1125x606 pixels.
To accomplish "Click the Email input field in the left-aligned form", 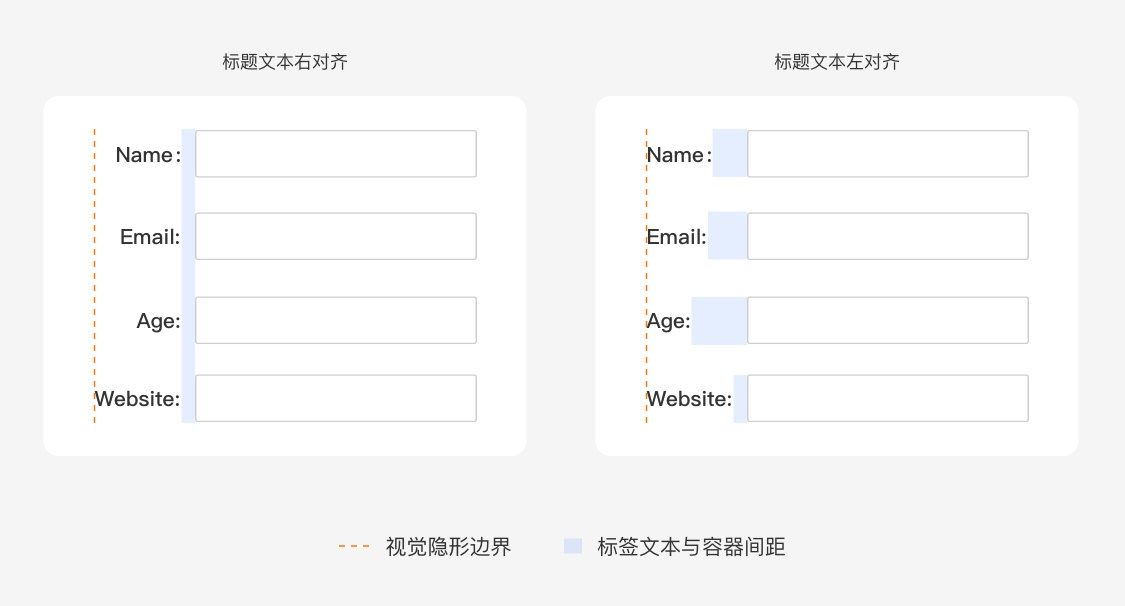I will click(888, 236).
